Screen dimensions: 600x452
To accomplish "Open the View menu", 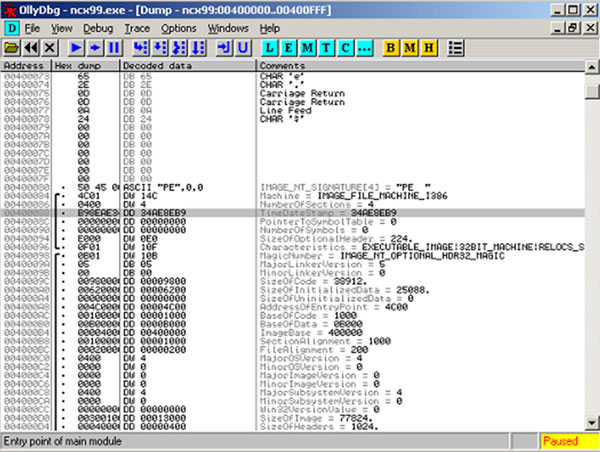I will point(62,28).
